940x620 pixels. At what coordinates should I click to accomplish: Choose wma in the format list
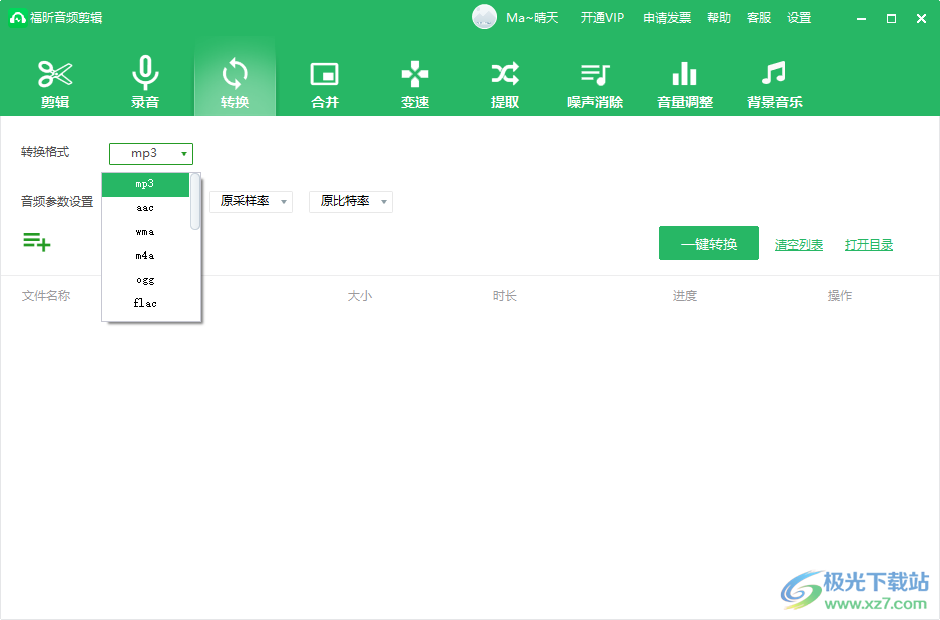pos(145,232)
